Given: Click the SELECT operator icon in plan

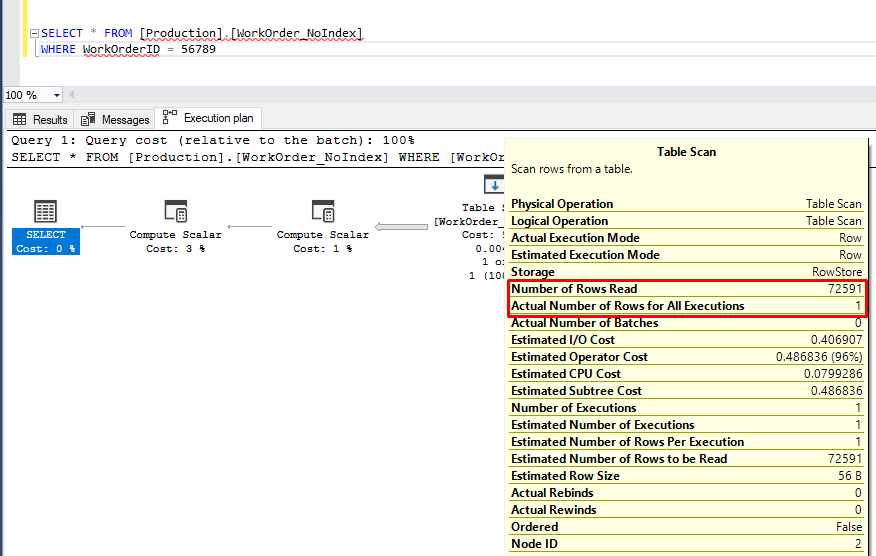Looking at the screenshot, I should (45, 211).
